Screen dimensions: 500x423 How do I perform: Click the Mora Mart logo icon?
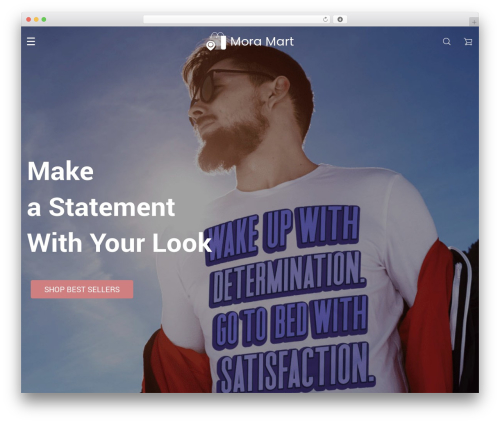(x=216, y=41)
